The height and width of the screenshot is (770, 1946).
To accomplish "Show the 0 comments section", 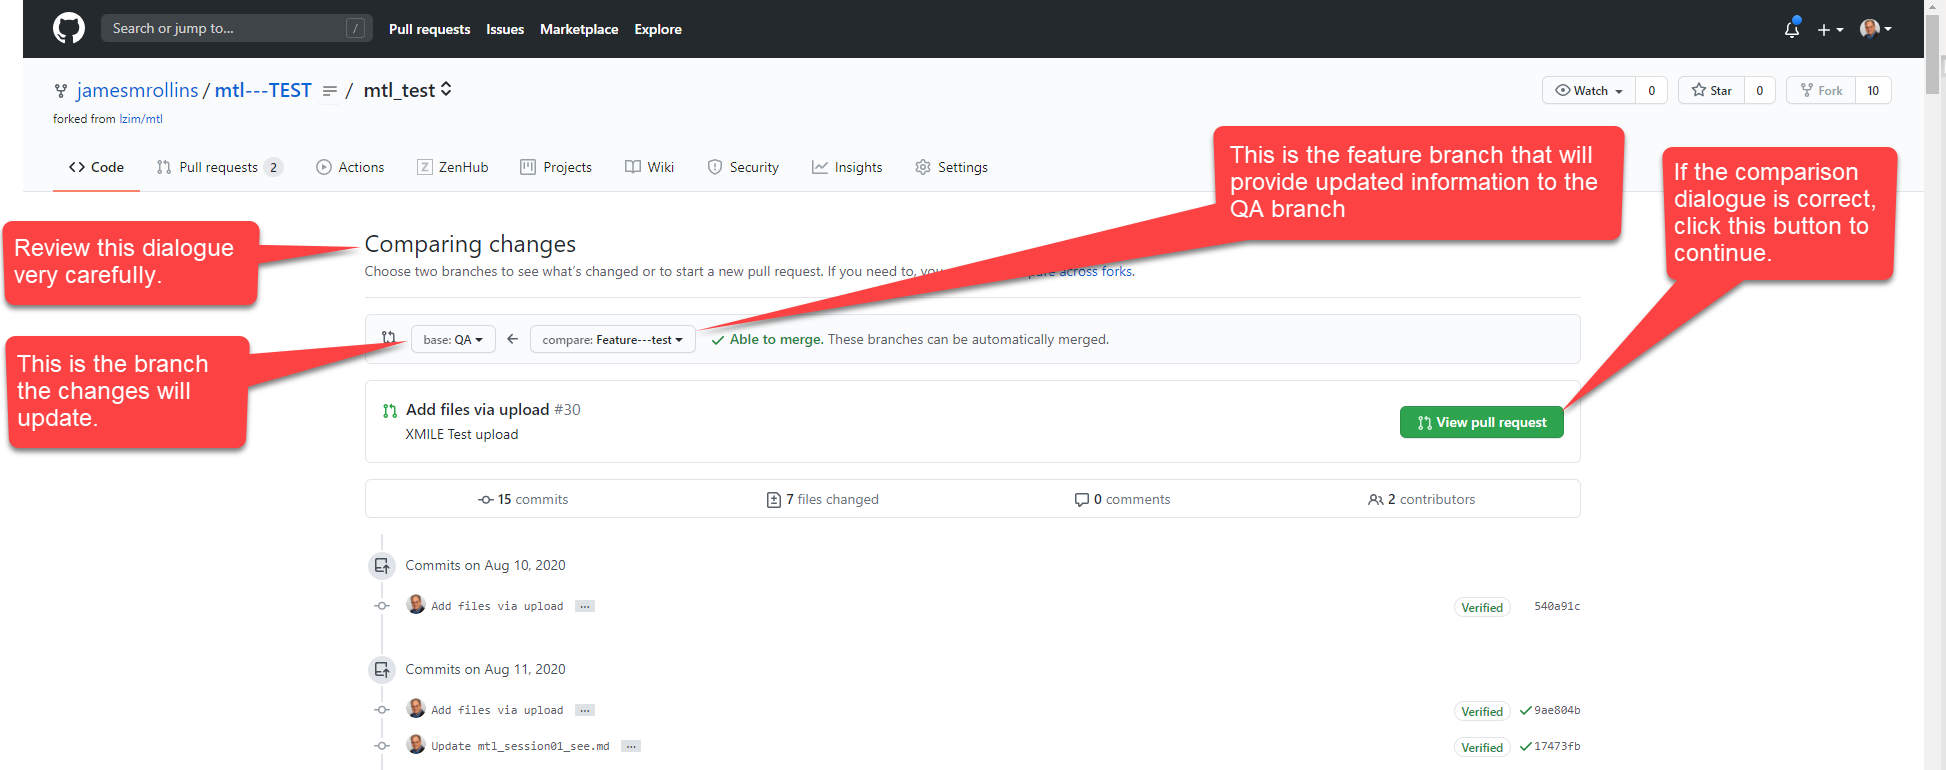I will tap(1122, 499).
